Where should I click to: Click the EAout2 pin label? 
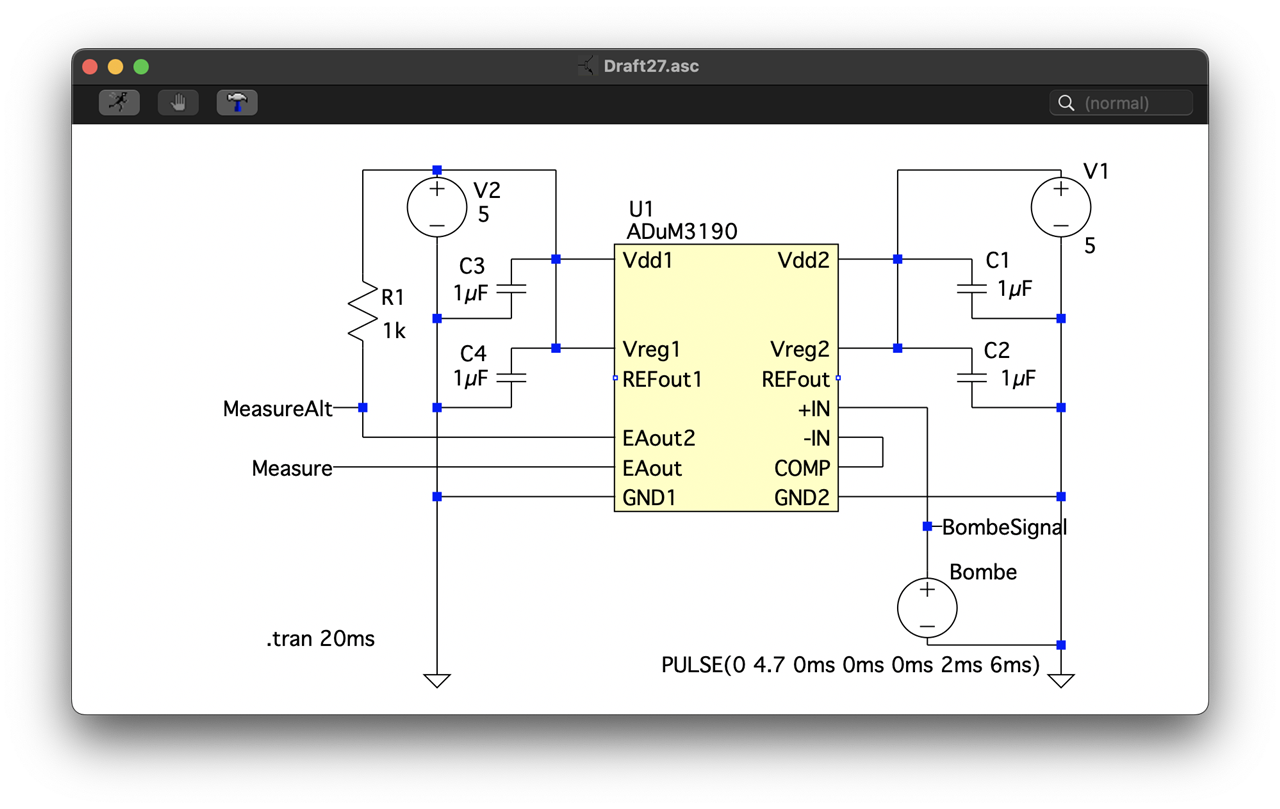(658, 439)
